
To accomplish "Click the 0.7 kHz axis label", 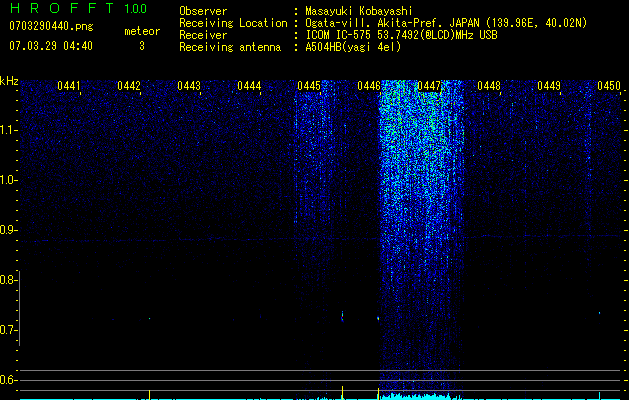I will point(8,330).
